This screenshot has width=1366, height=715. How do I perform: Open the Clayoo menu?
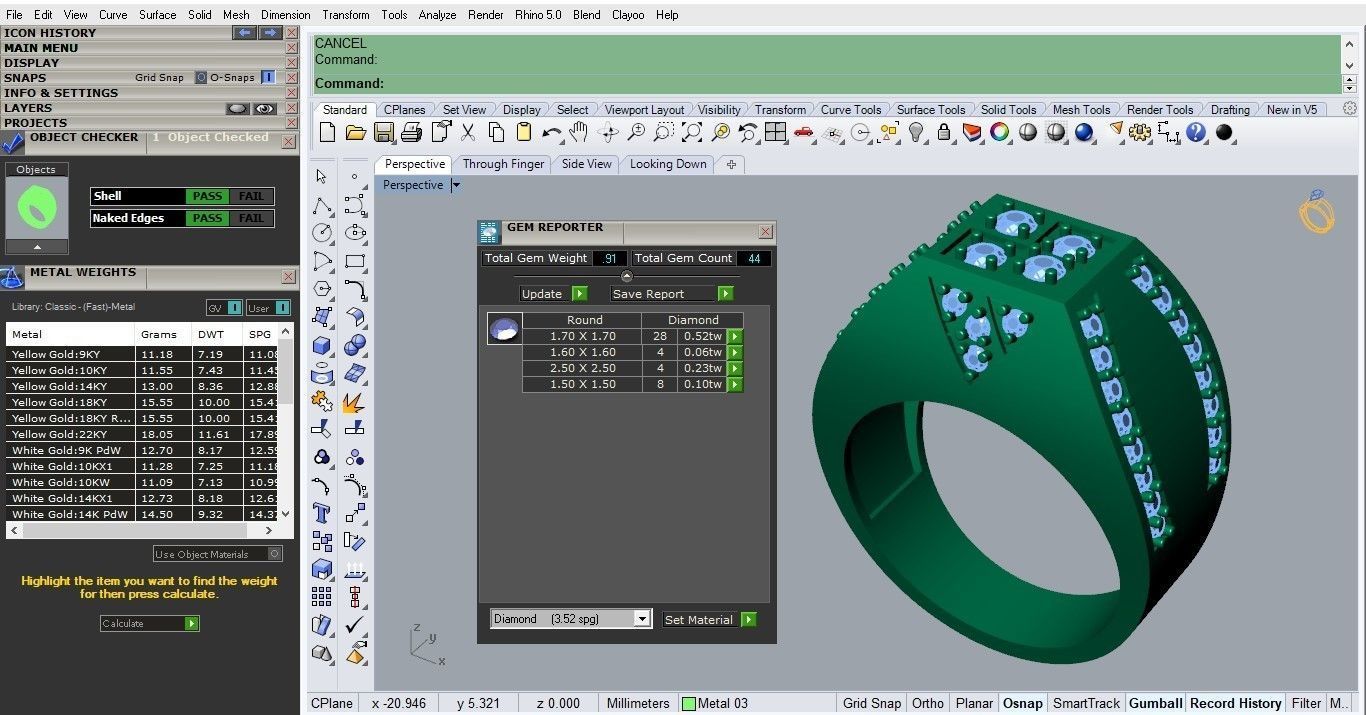pyautogui.click(x=628, y=15)
